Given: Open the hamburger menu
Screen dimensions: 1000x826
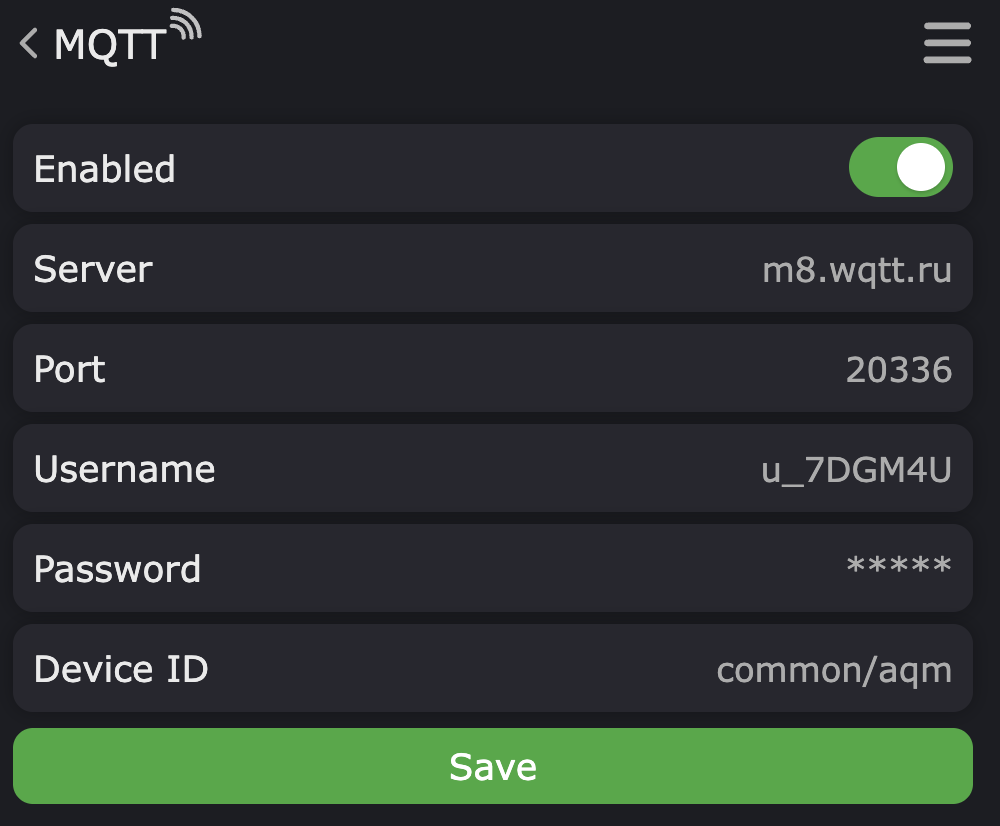Looking at the screenshot, I should pos(947,44).
